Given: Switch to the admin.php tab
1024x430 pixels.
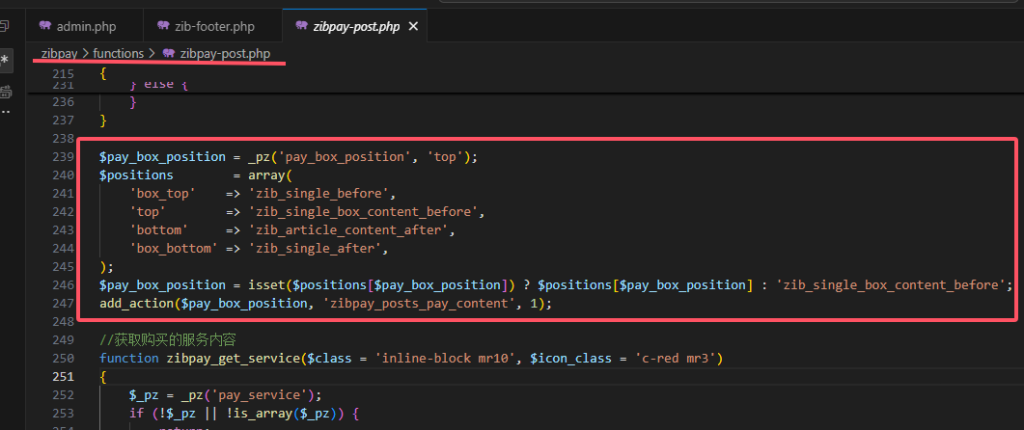Looking at the screenshot, I should pyautogui.click(x=86, y=25).
